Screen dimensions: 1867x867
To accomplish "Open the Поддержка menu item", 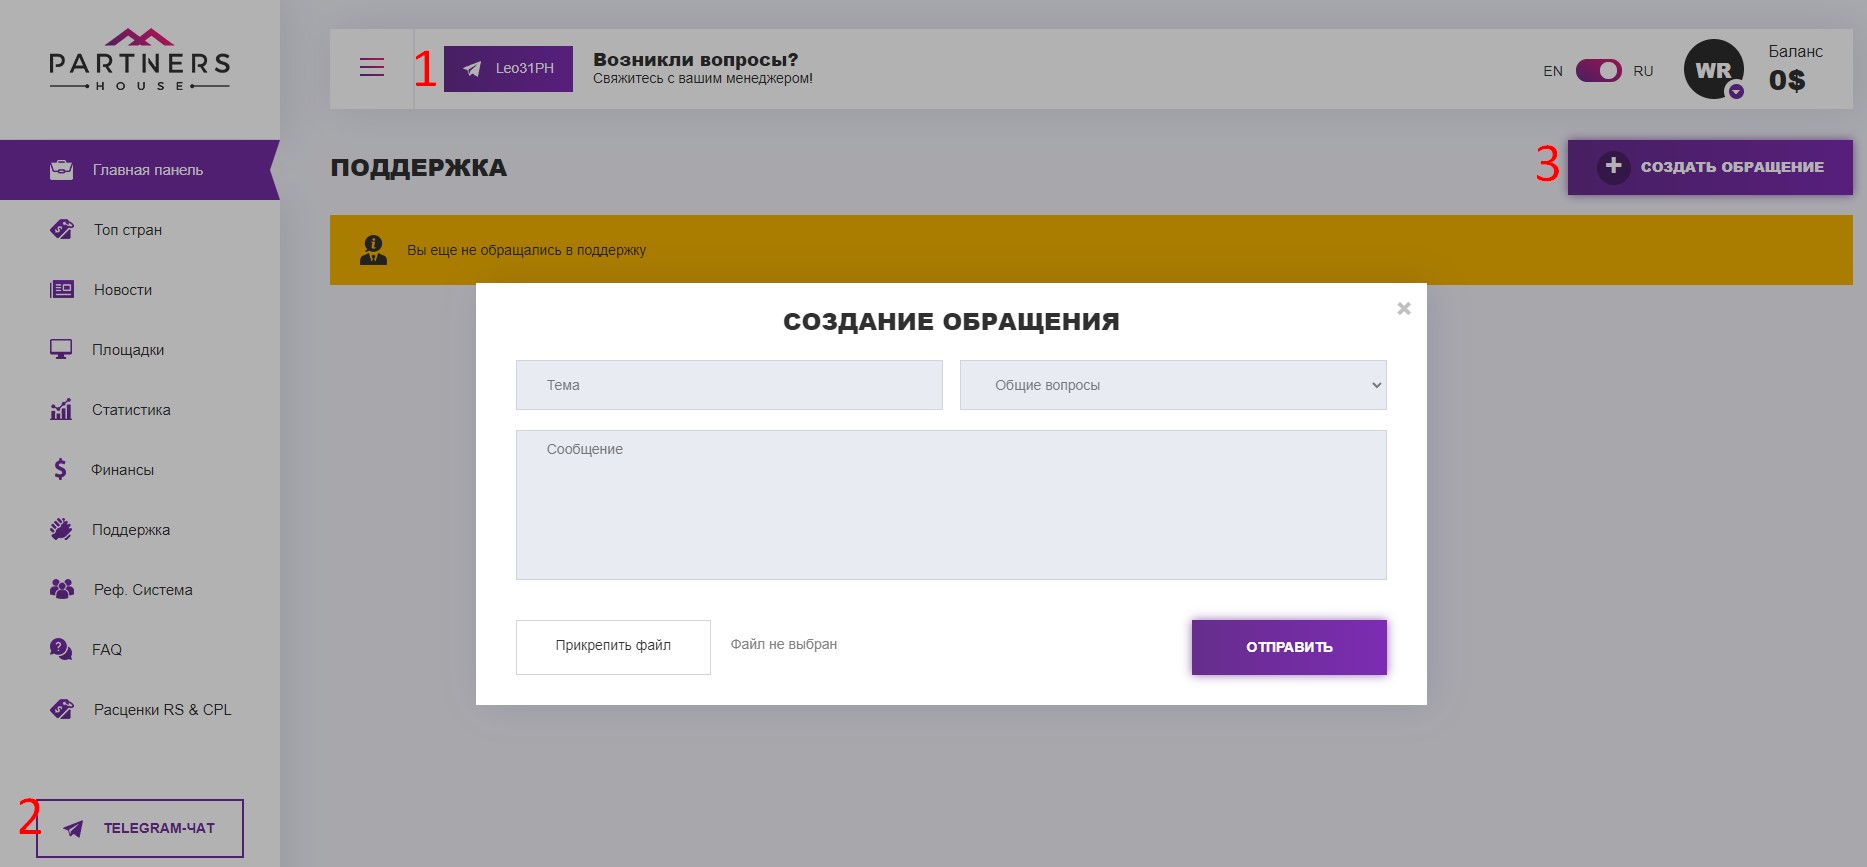I will click(130, 530).
